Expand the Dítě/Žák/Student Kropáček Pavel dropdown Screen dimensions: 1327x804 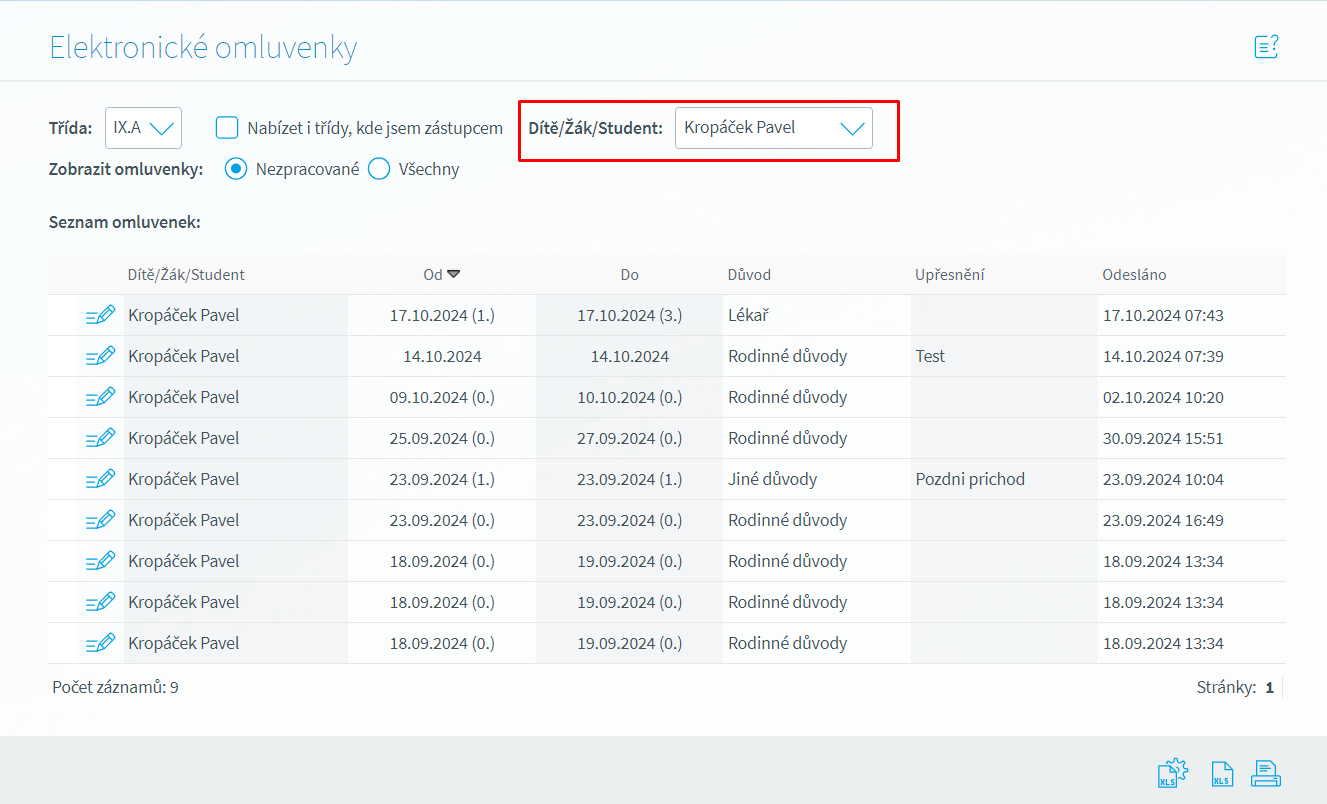774,128
